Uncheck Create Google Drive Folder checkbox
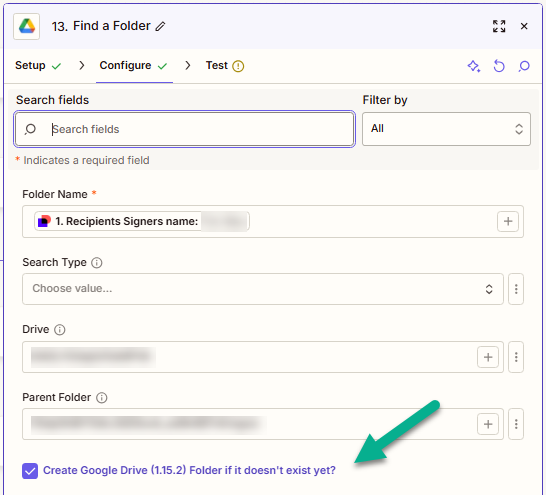 [x=30, y=471]
